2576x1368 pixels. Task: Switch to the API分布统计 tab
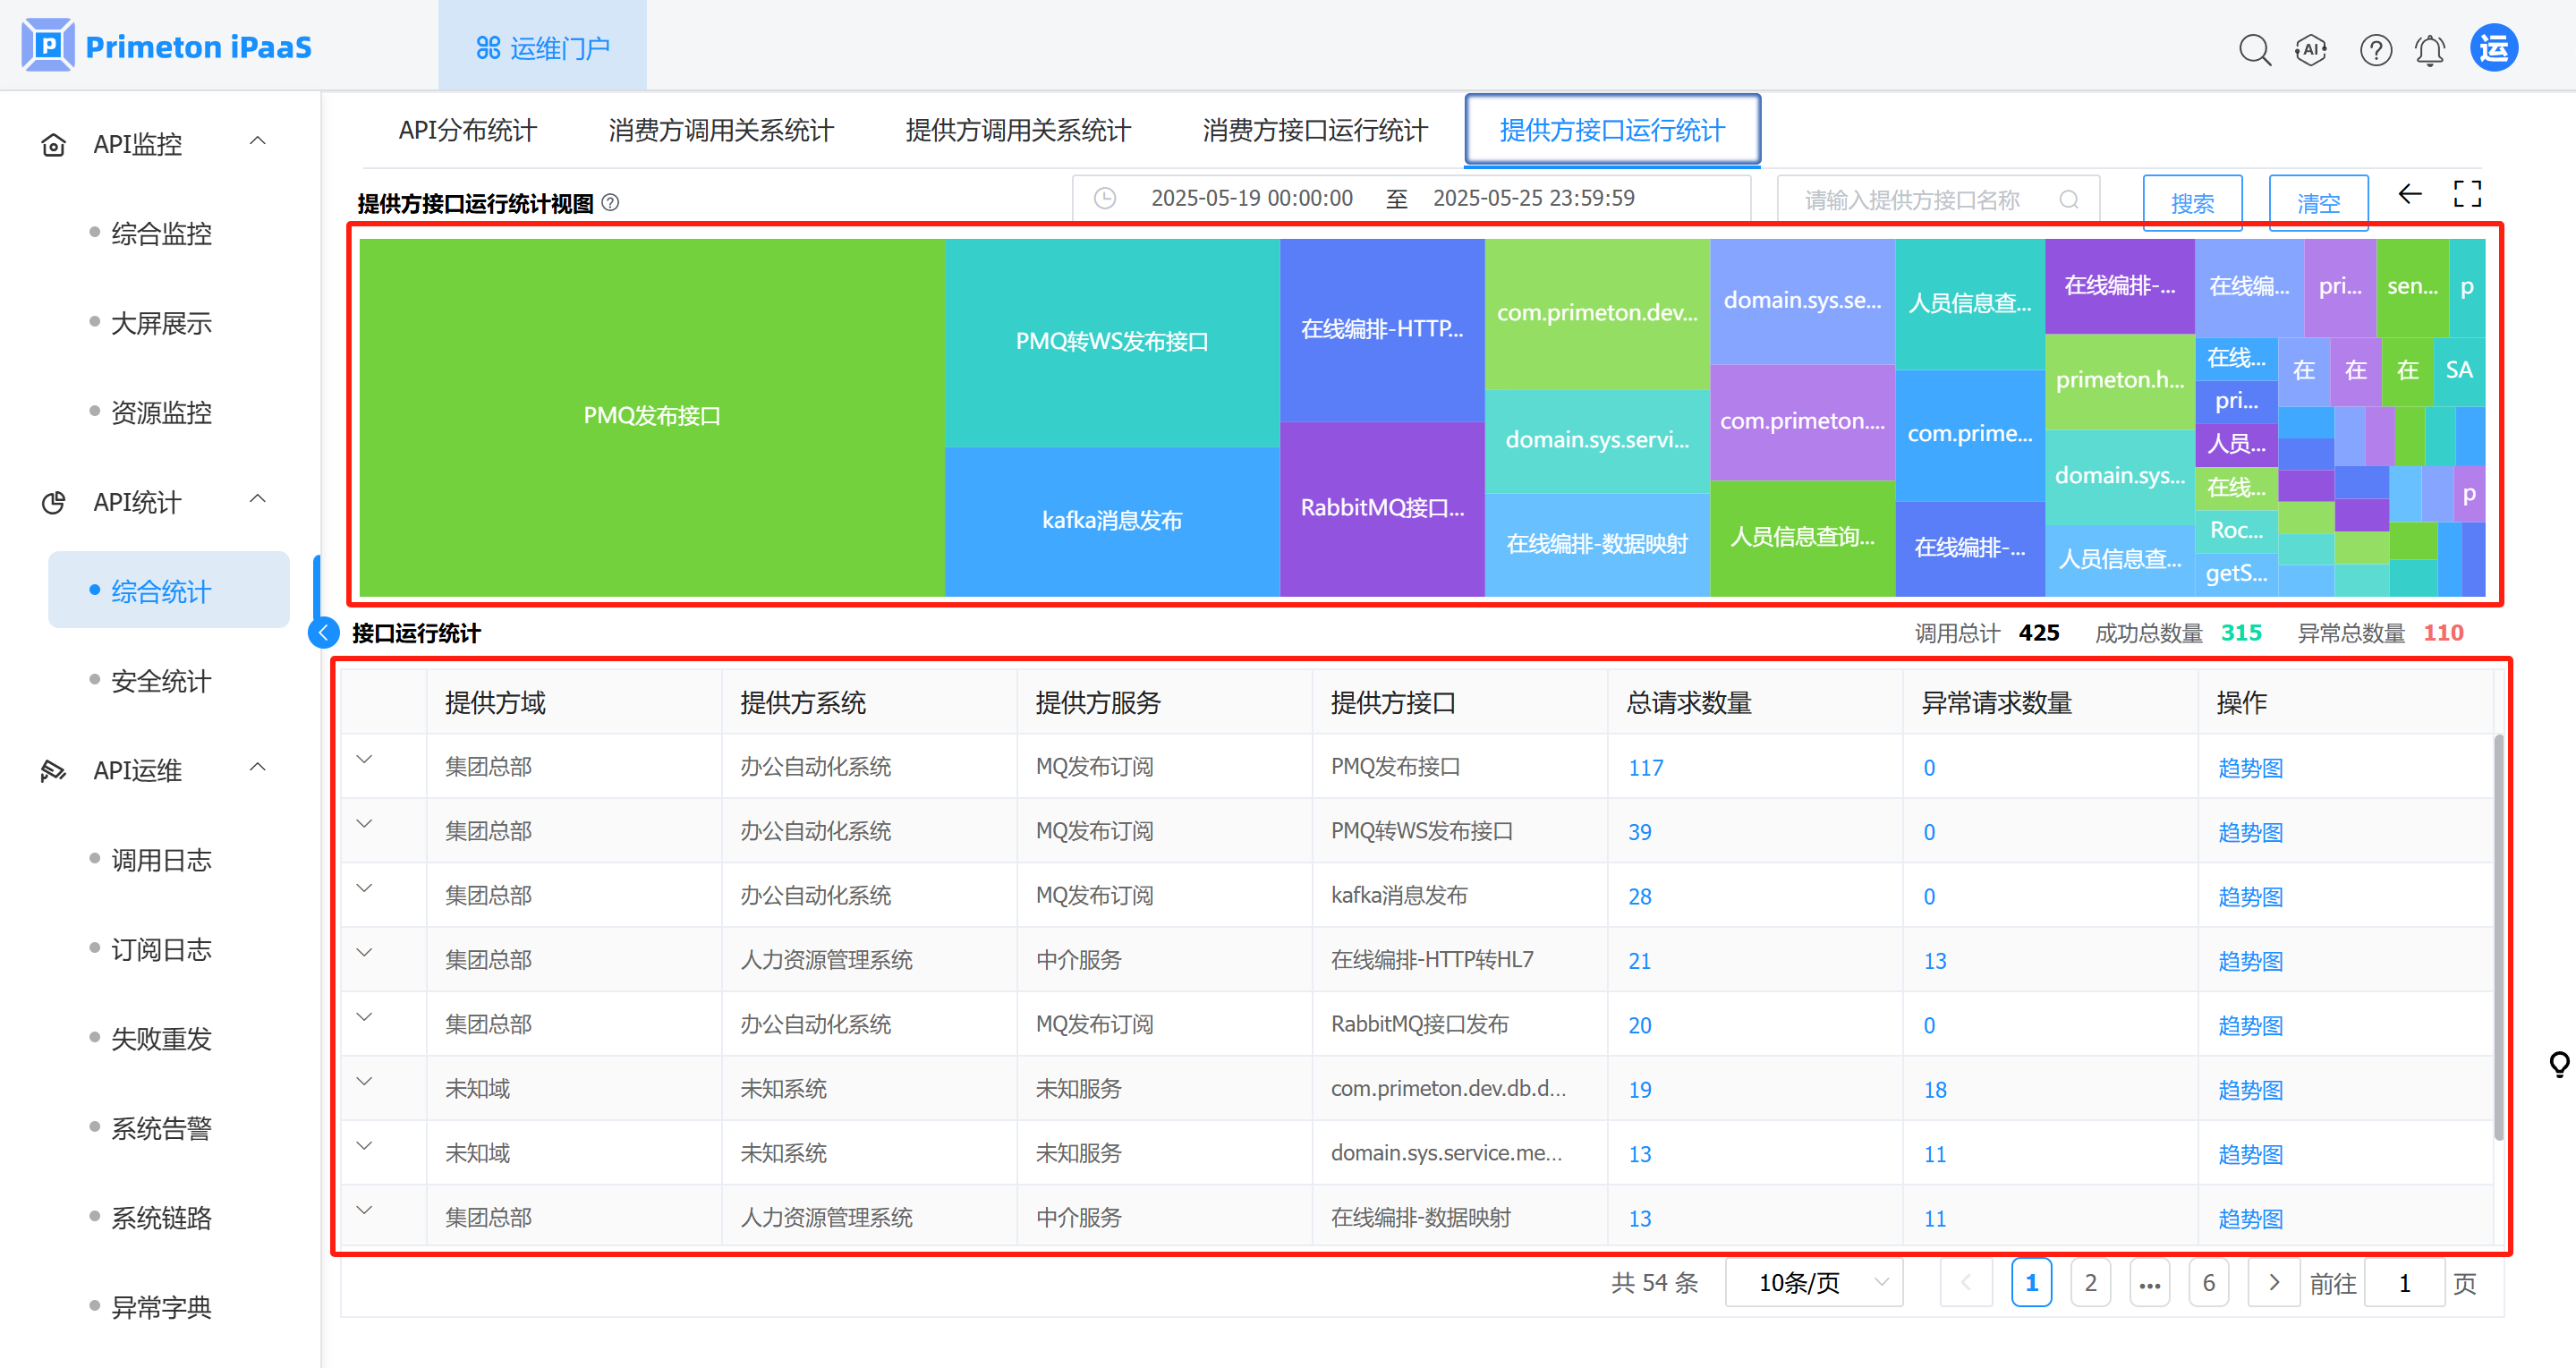click(x=467, y=130)
